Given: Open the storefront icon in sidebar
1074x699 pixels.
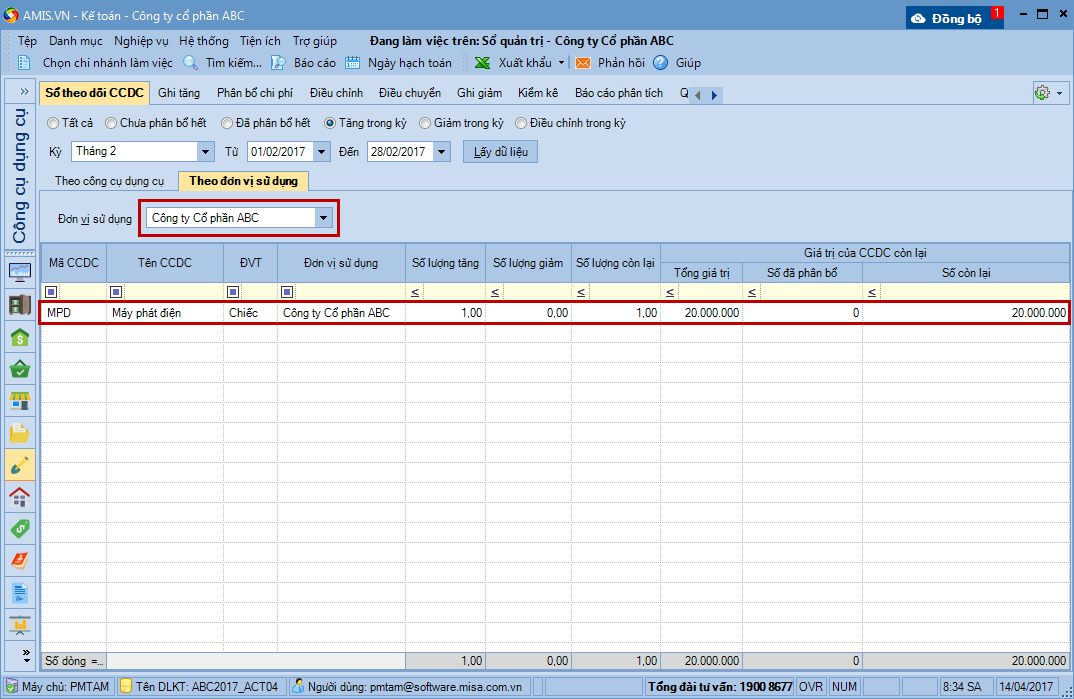Looking at the screenshot, I should pyautogui.click(x=20, y=401).
